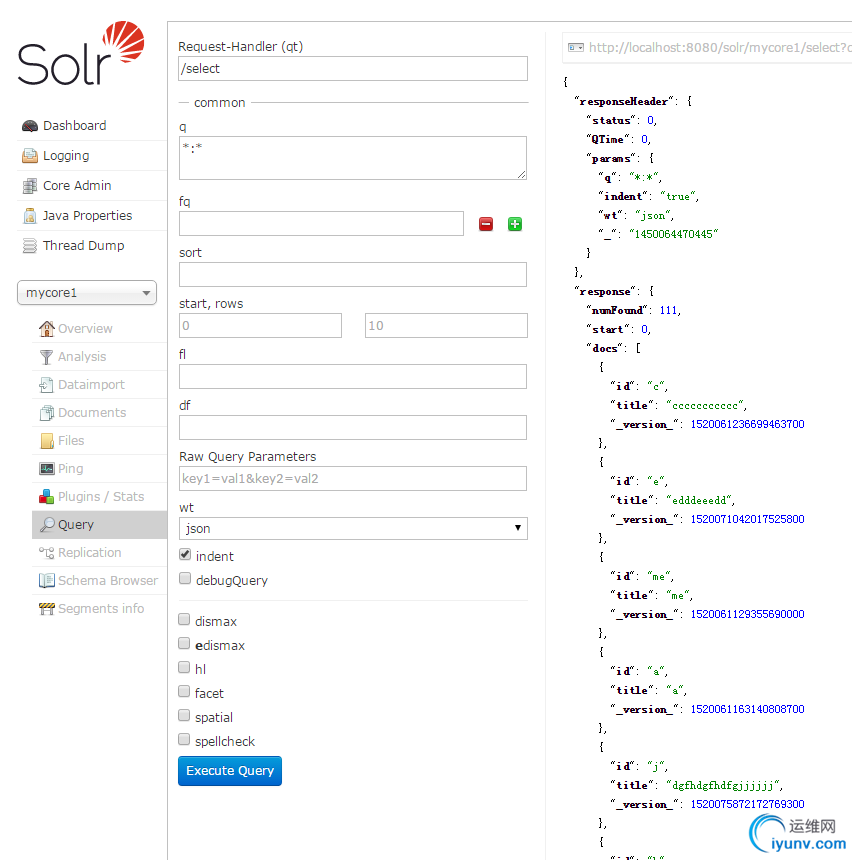Click the fl field list input
This screenshot has height=860, width=852.
[x=353, y=377]
